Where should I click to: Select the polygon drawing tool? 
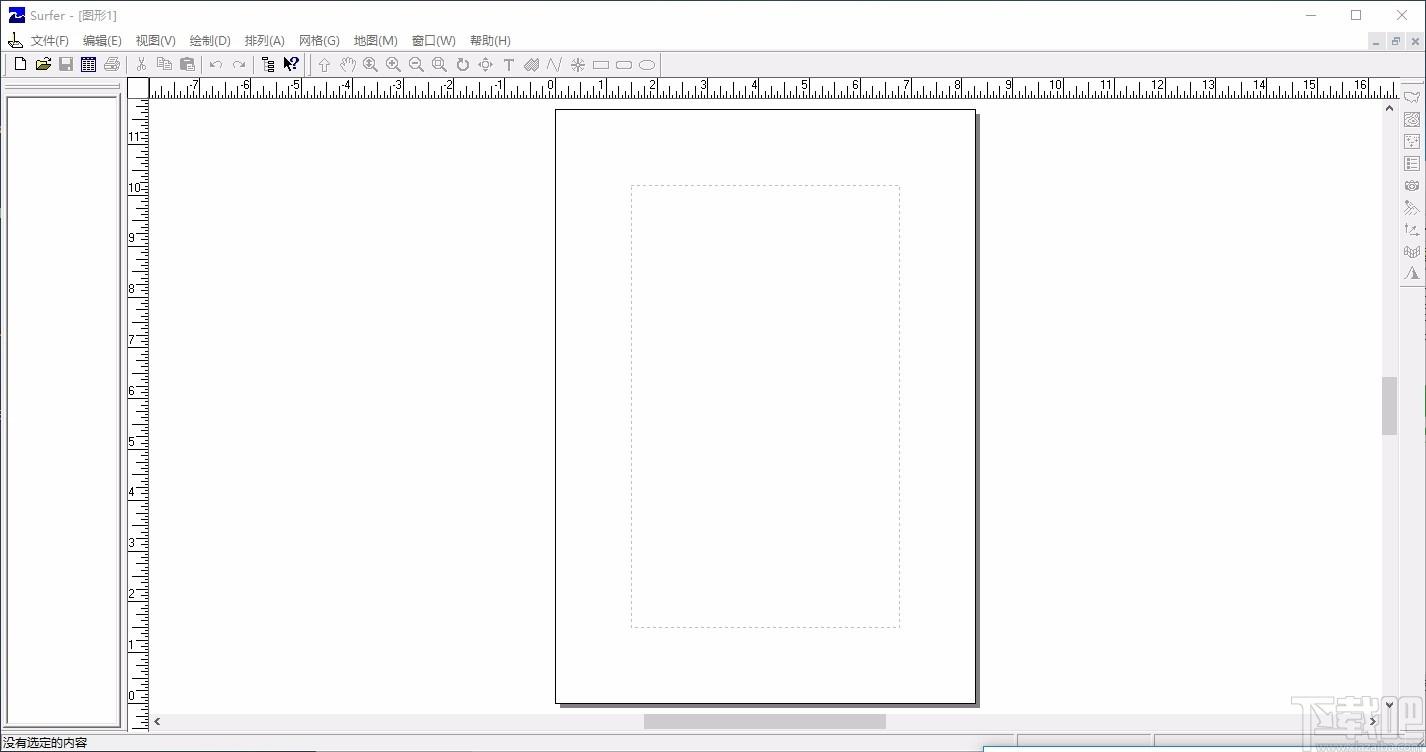531,64
